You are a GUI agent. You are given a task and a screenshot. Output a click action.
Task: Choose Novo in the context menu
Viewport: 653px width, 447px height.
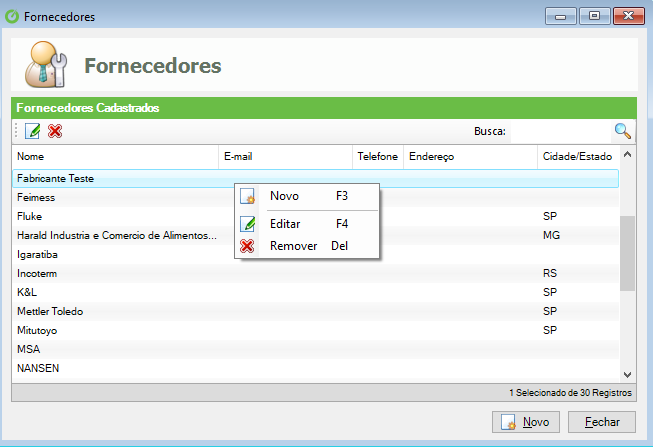[307, 196]
